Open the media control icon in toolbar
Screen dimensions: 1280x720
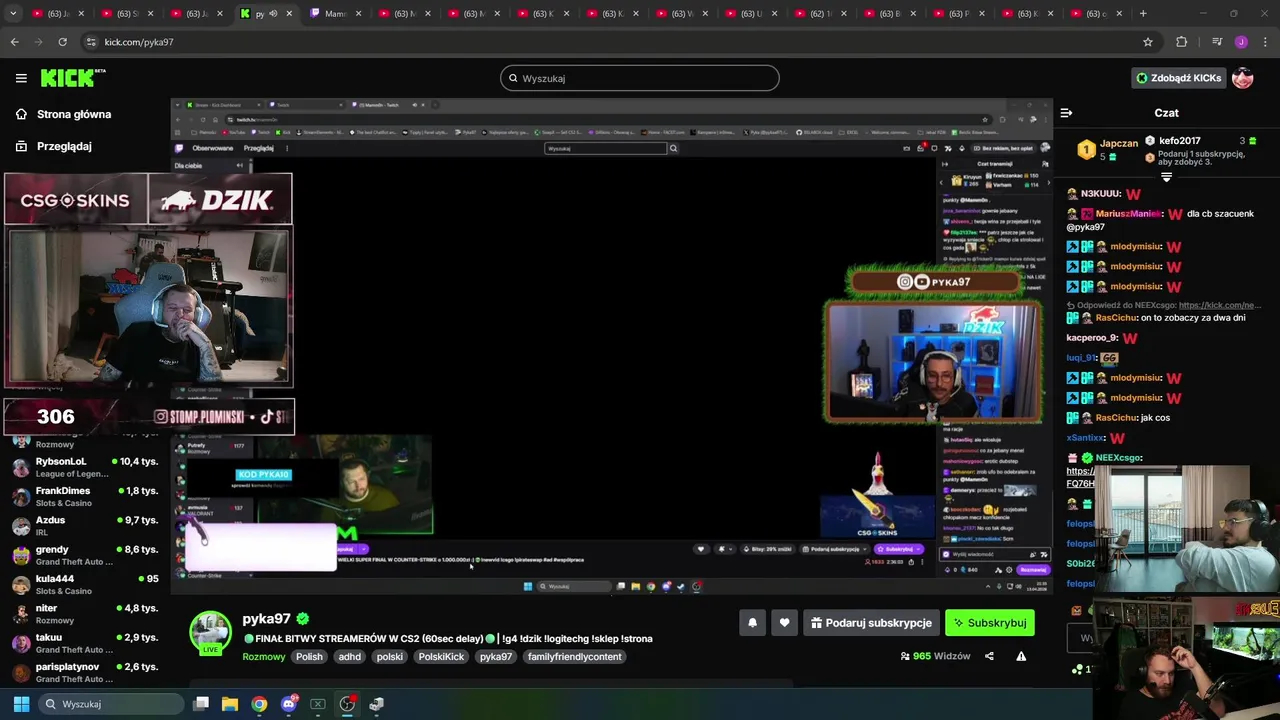[1217, 42]
